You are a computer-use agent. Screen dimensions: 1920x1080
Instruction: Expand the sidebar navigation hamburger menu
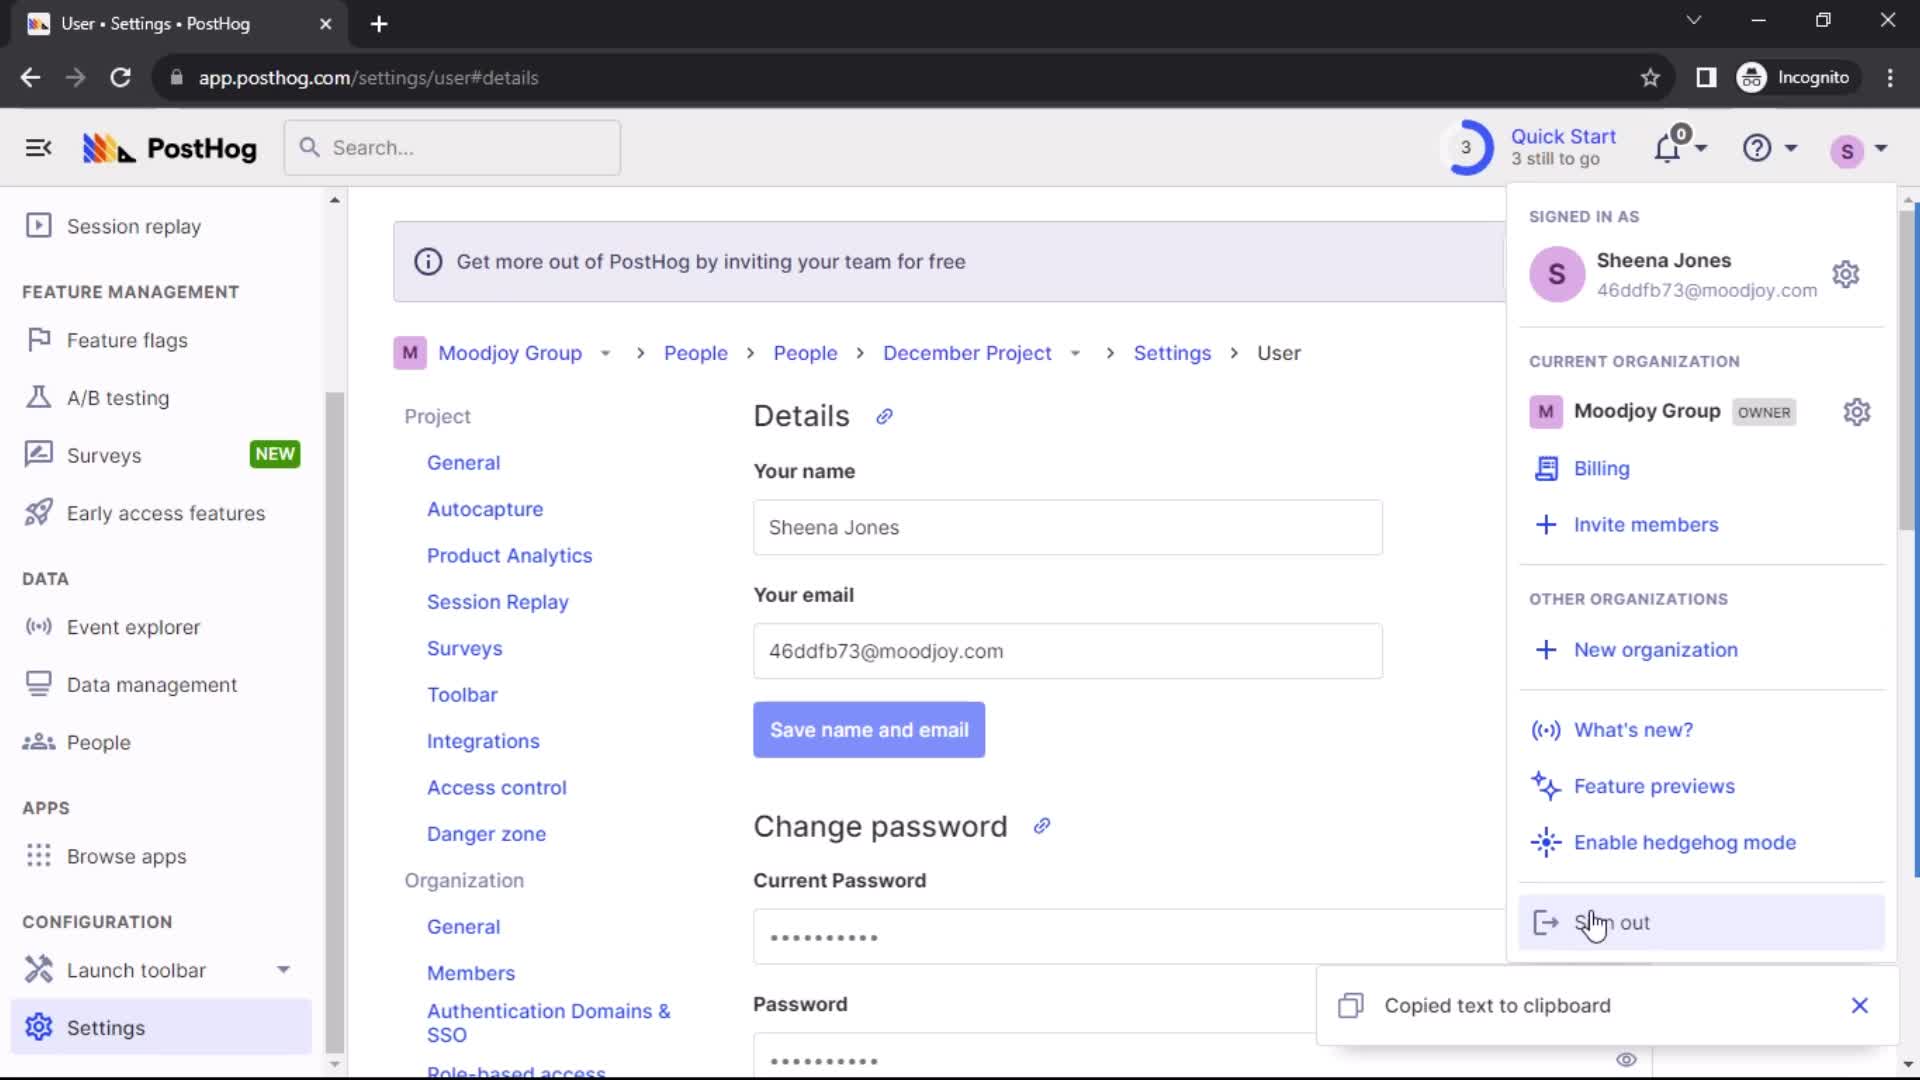click(37, 148)
